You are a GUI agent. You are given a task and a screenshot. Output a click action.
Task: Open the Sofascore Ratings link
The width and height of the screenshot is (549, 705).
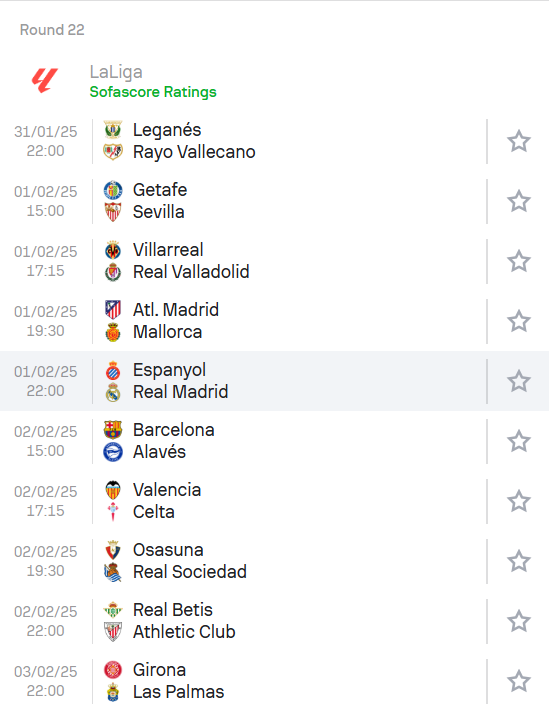point(153,92)
